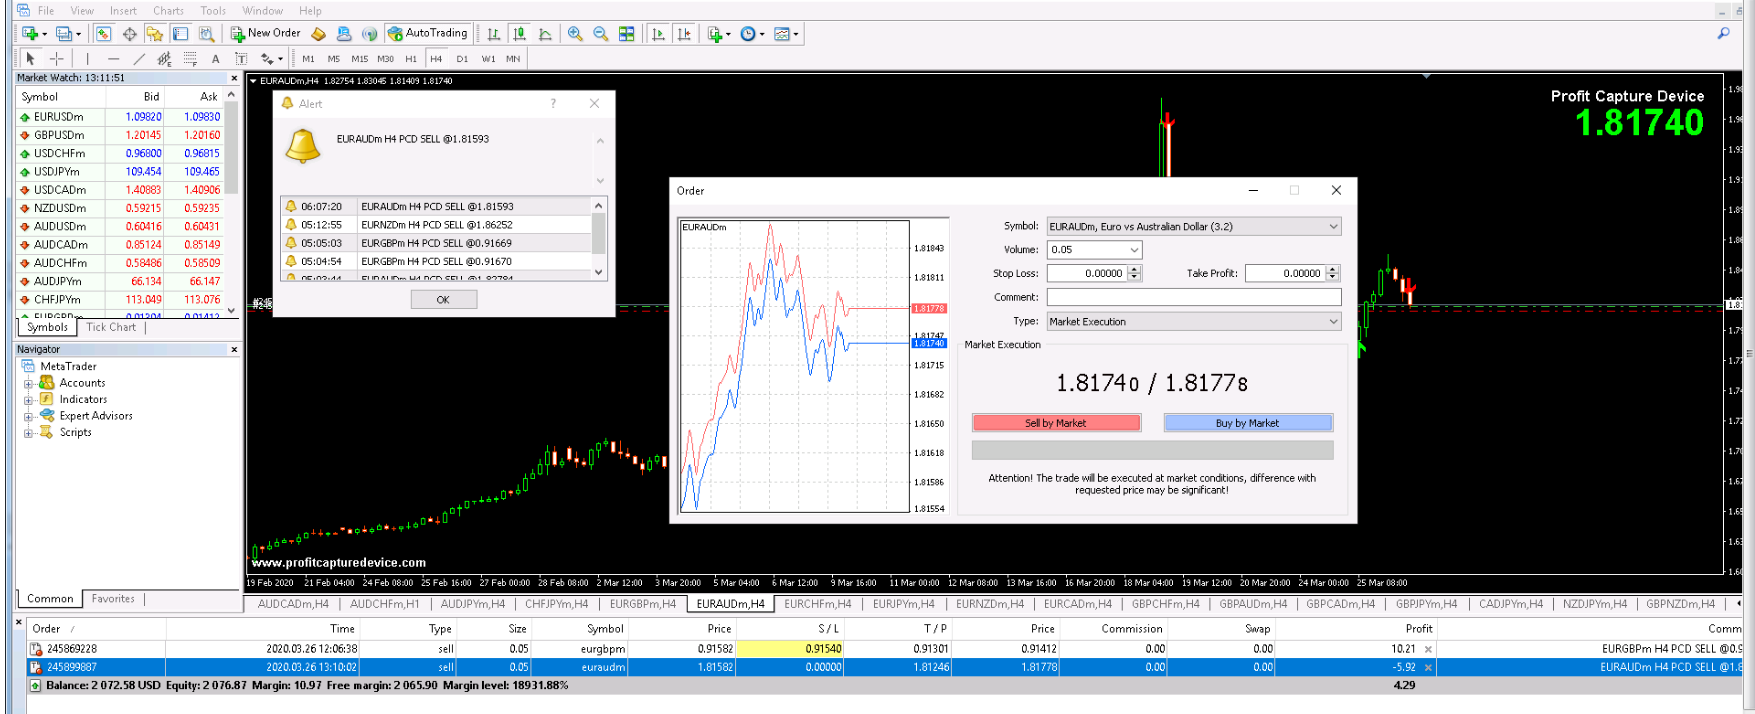Switch to the M15 timeframe

[x=359, y=59]
